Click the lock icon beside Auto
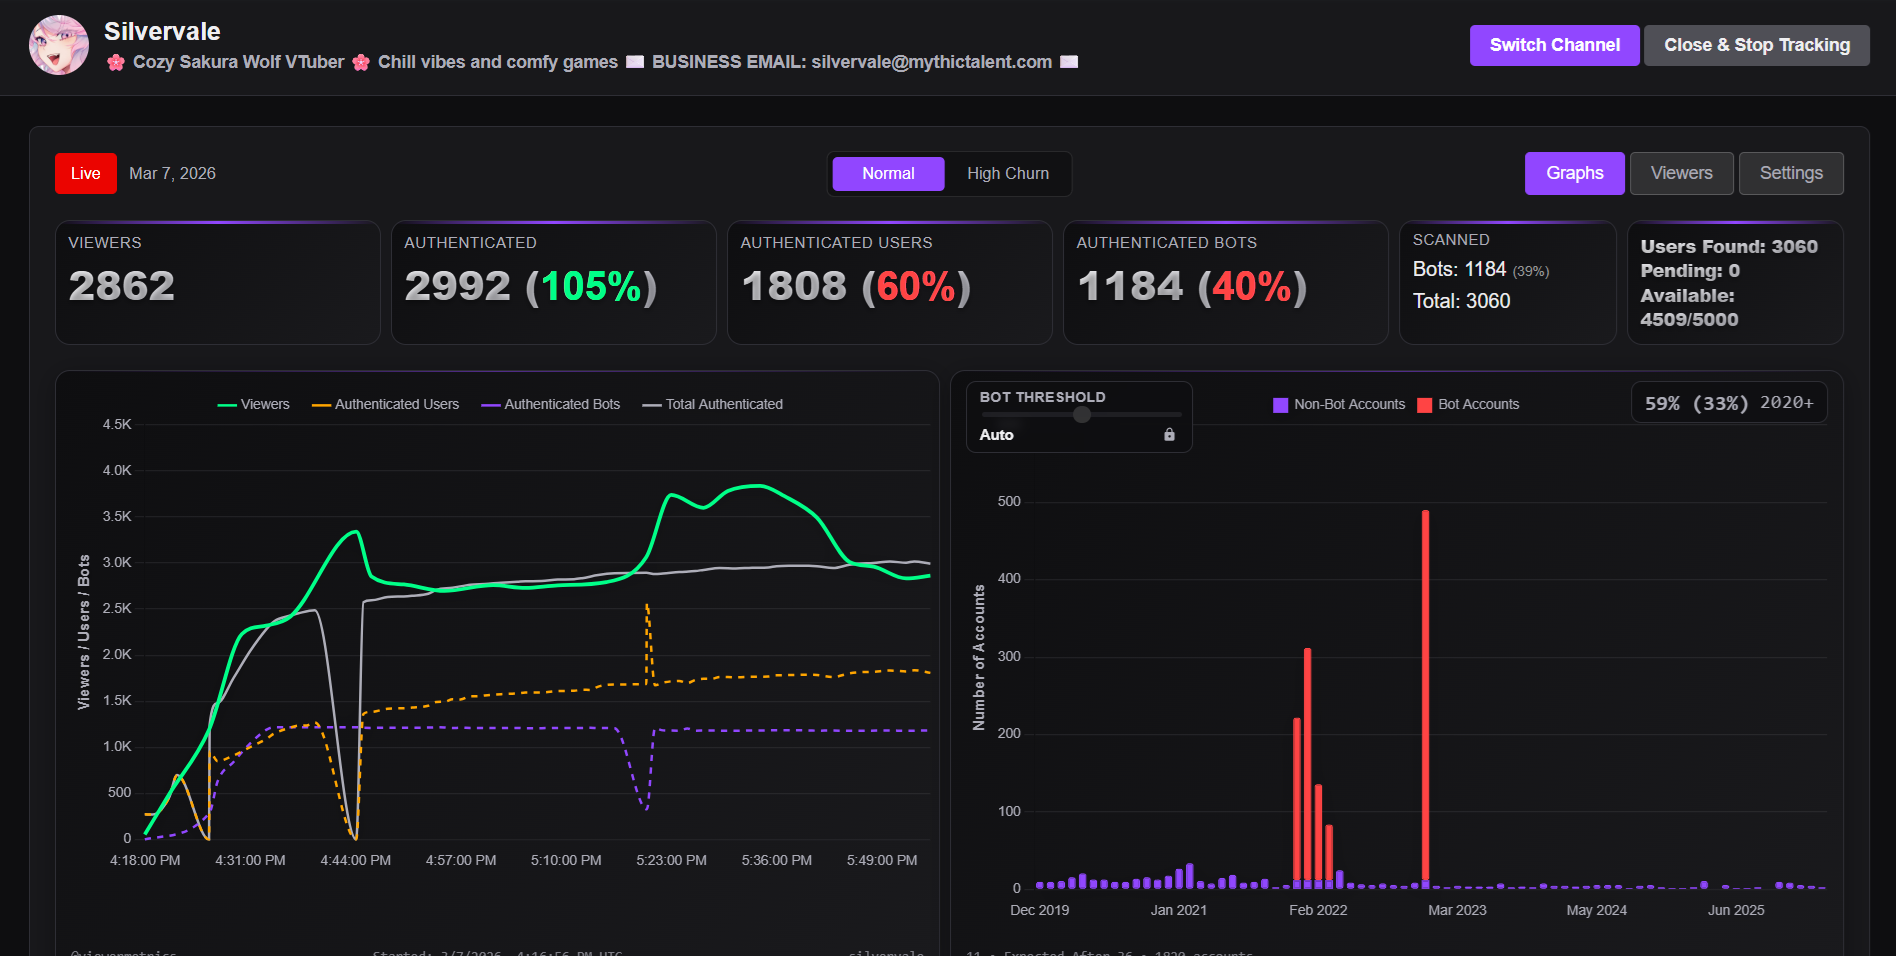 pyautogui.click(x=1169, y=435)
